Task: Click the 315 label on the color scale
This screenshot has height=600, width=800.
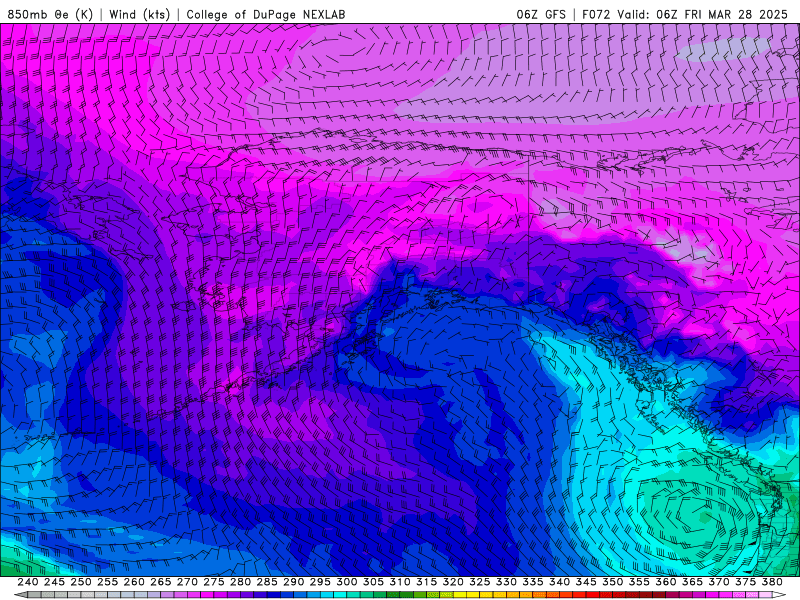Action: click(426, 582)
